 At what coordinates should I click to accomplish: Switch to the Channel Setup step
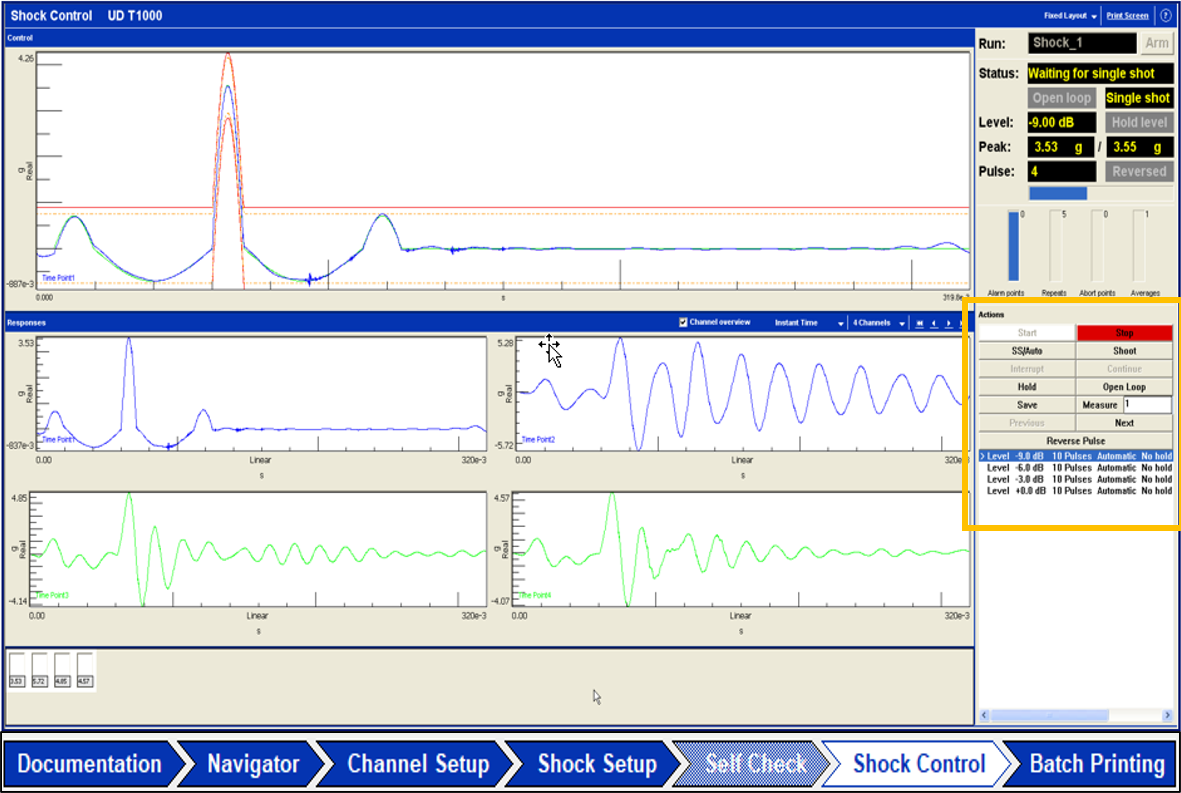click(x=417, y=765)
